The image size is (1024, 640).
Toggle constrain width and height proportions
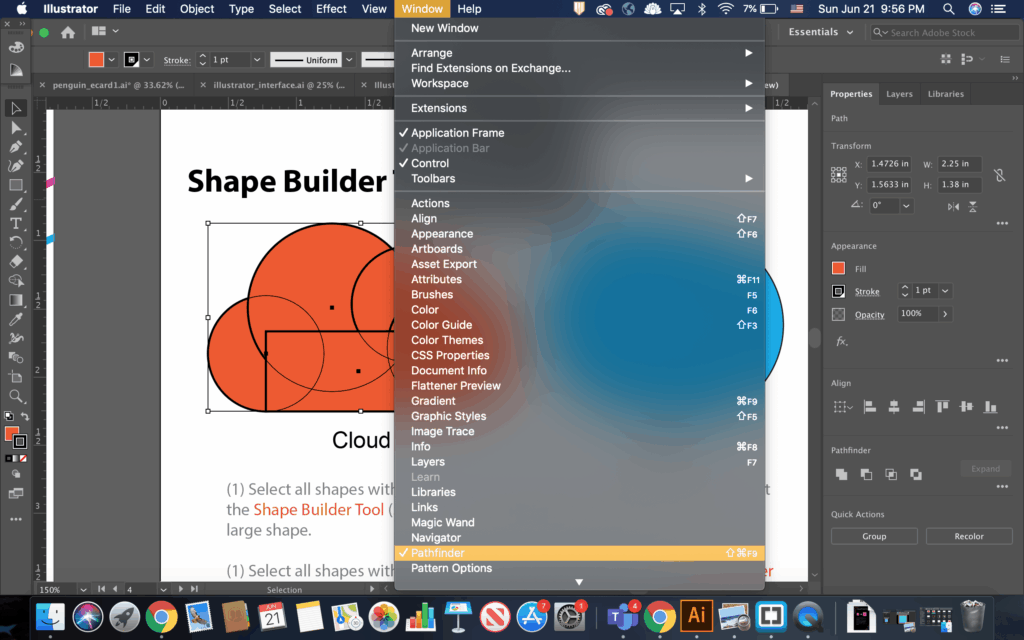(999, 174)
